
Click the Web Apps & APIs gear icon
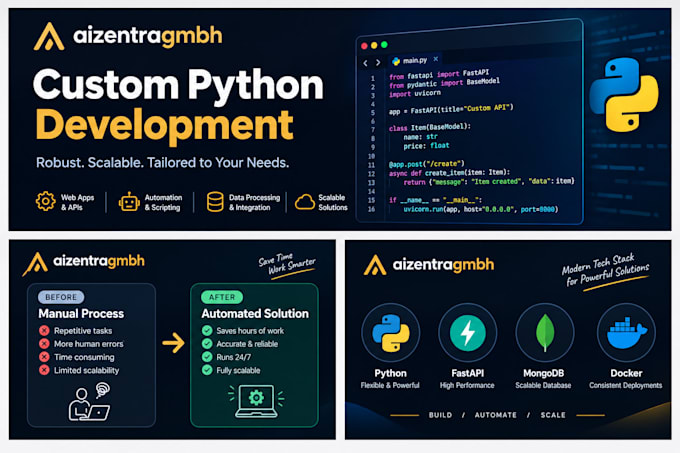[46, 201]
